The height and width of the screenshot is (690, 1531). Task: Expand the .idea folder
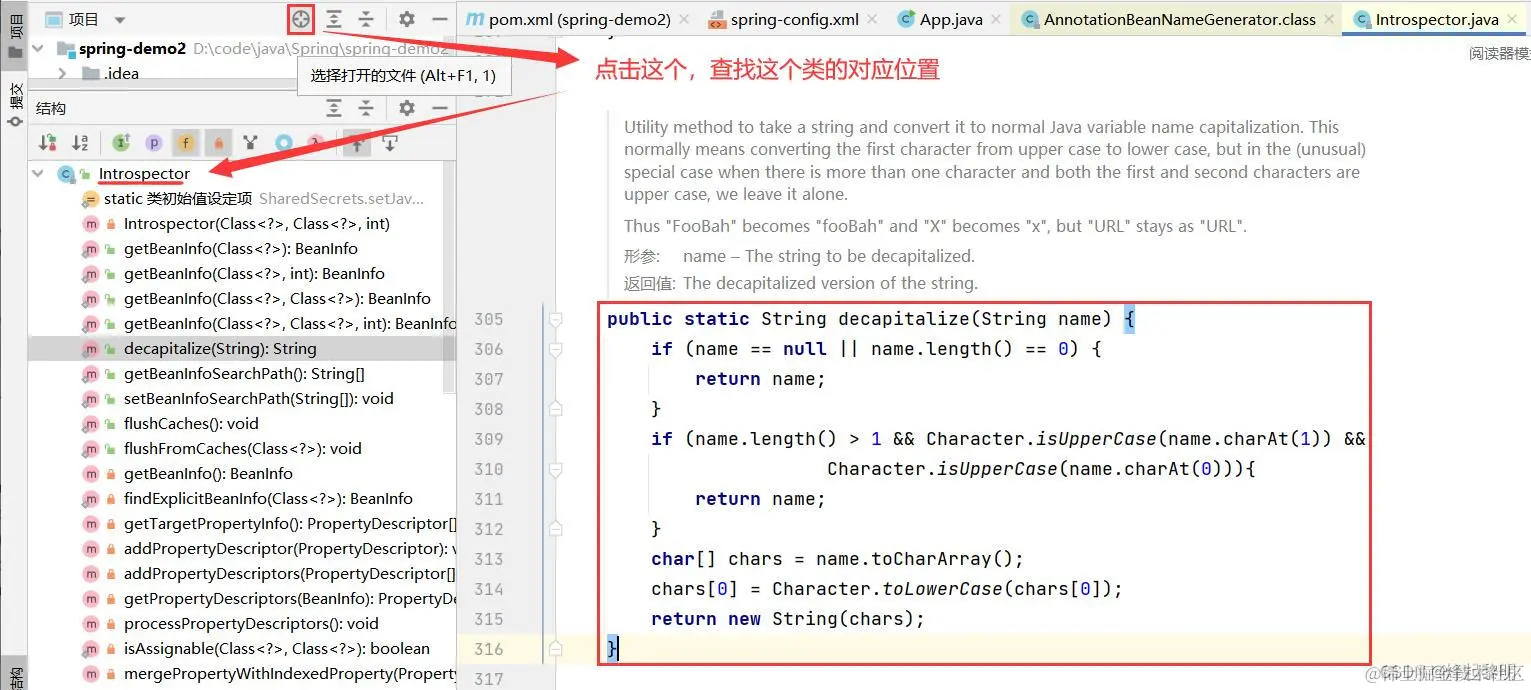tap(62, 73)
